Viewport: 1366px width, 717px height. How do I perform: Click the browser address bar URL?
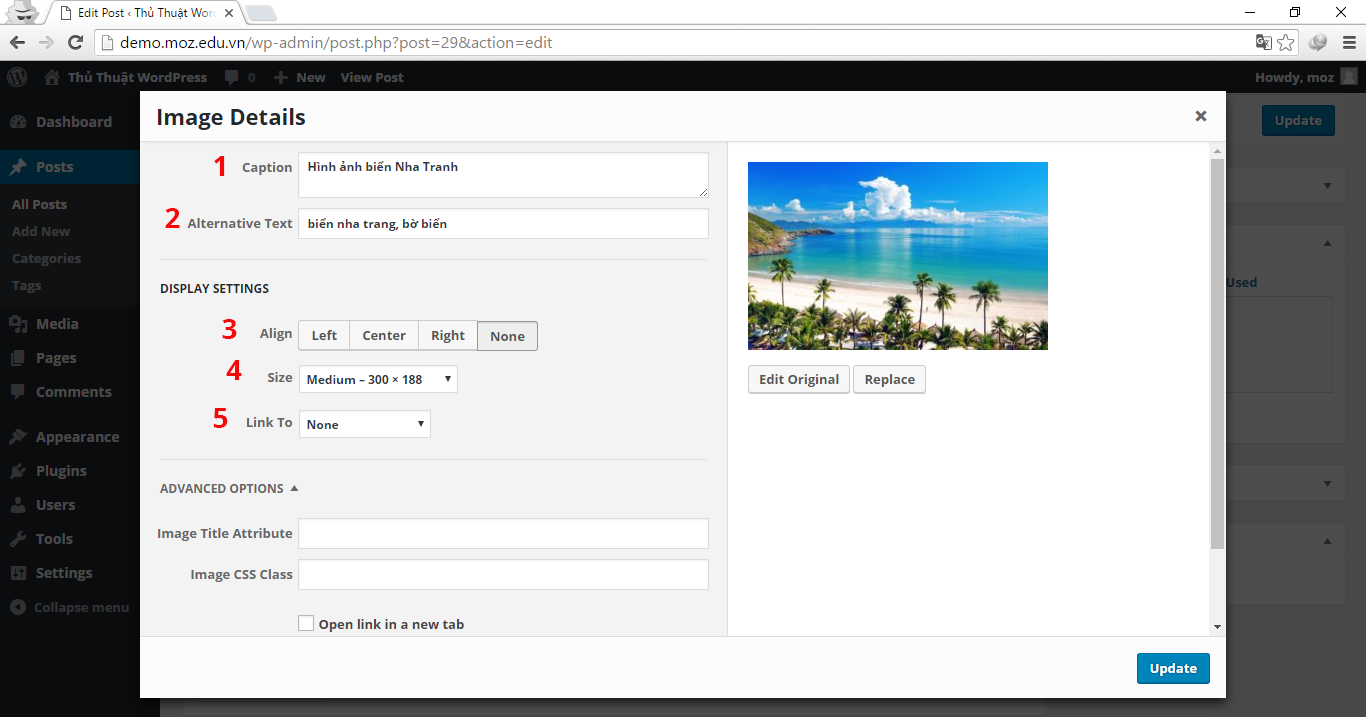tap(336, 43)
